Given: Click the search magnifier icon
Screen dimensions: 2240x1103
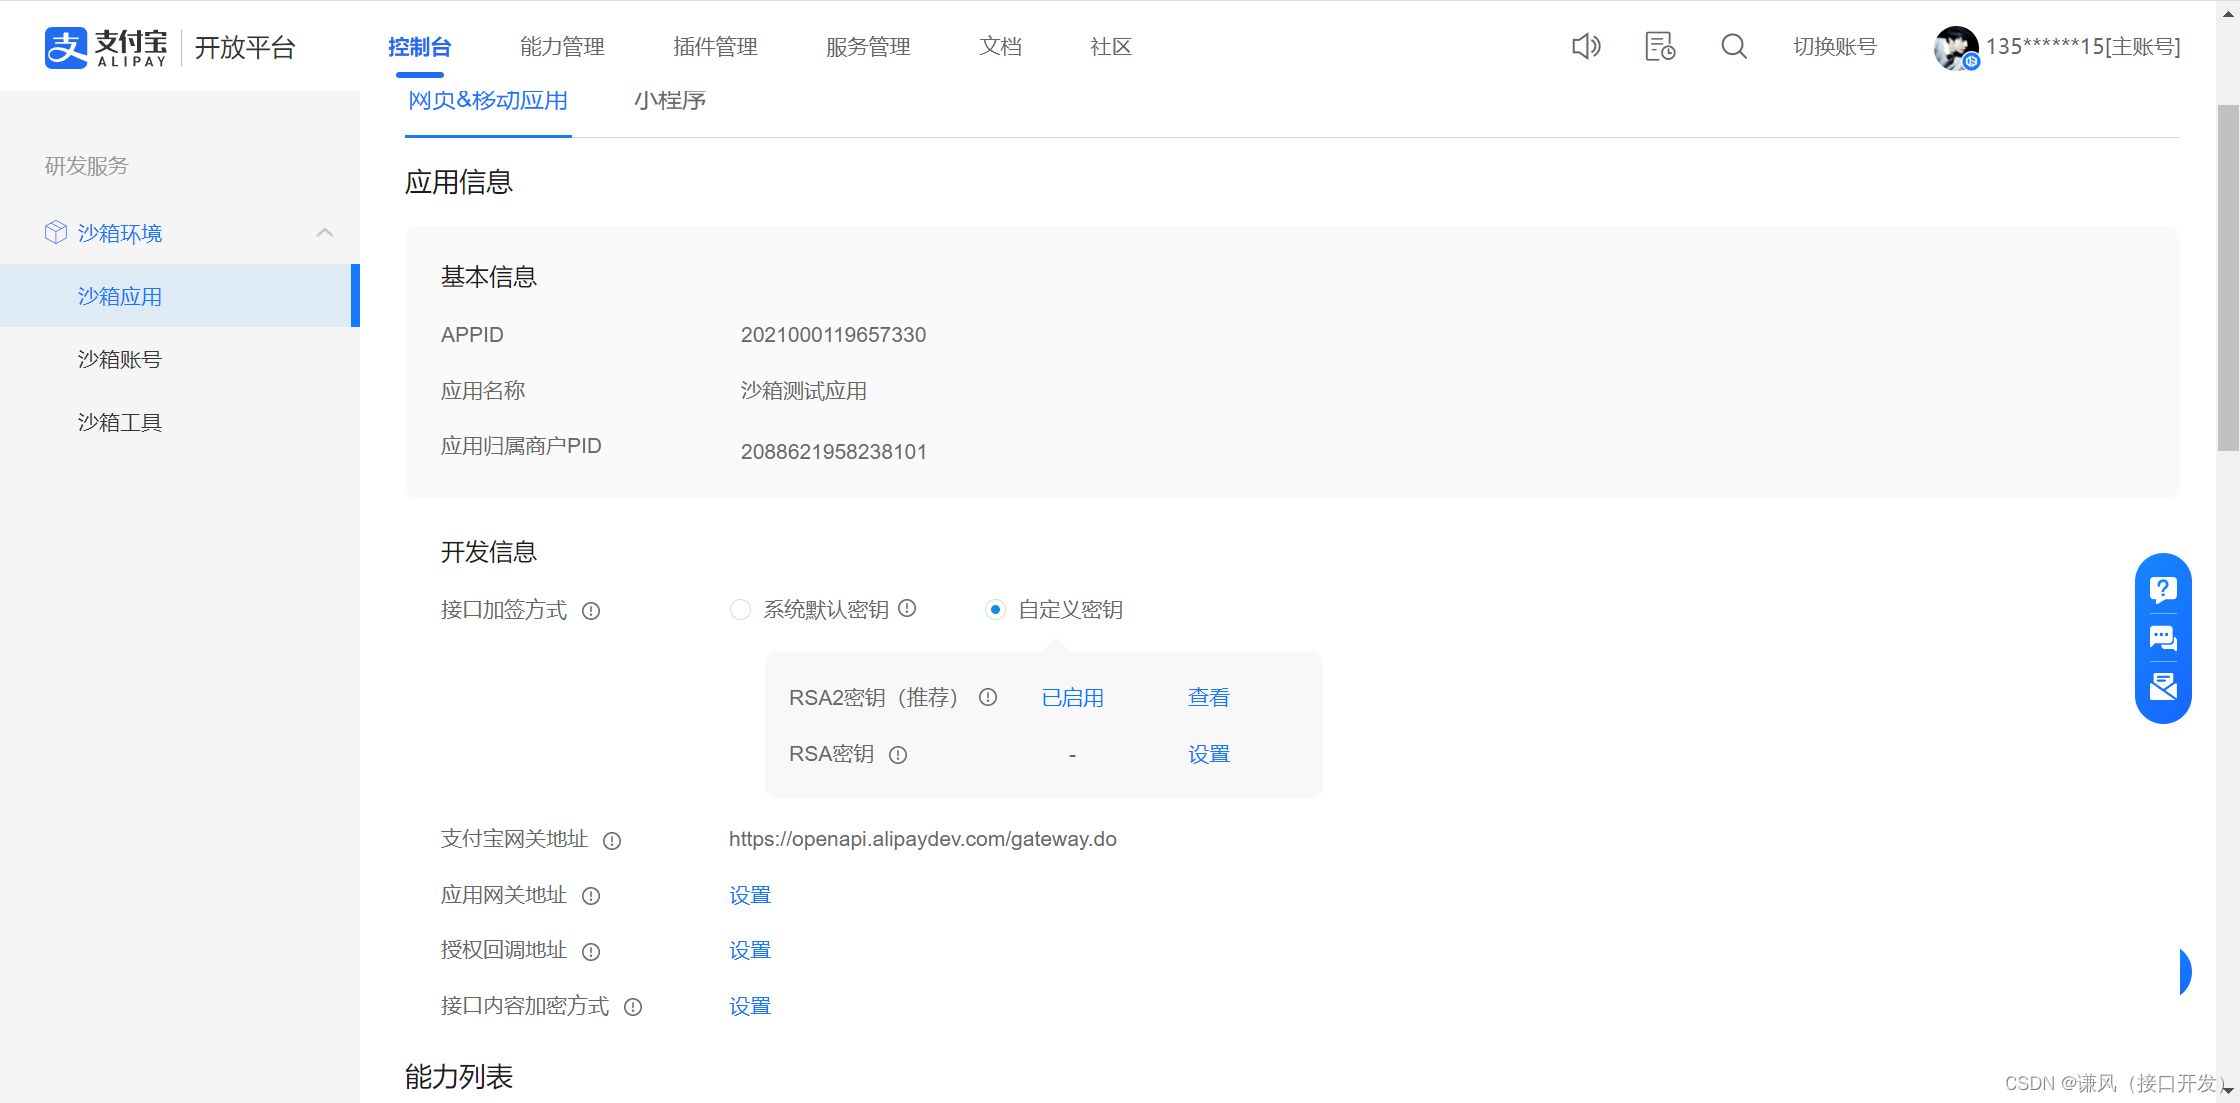Looking at the screenshot, I should tap(1734, 47).
